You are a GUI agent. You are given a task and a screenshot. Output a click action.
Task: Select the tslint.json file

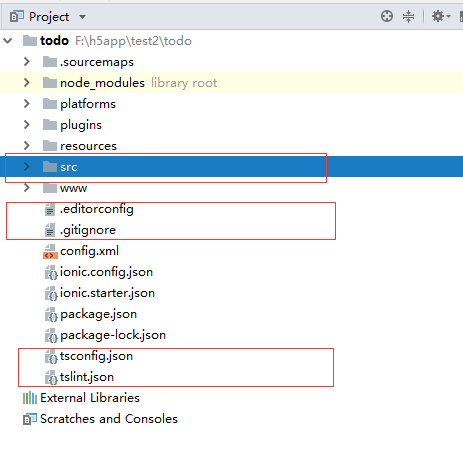231,377
